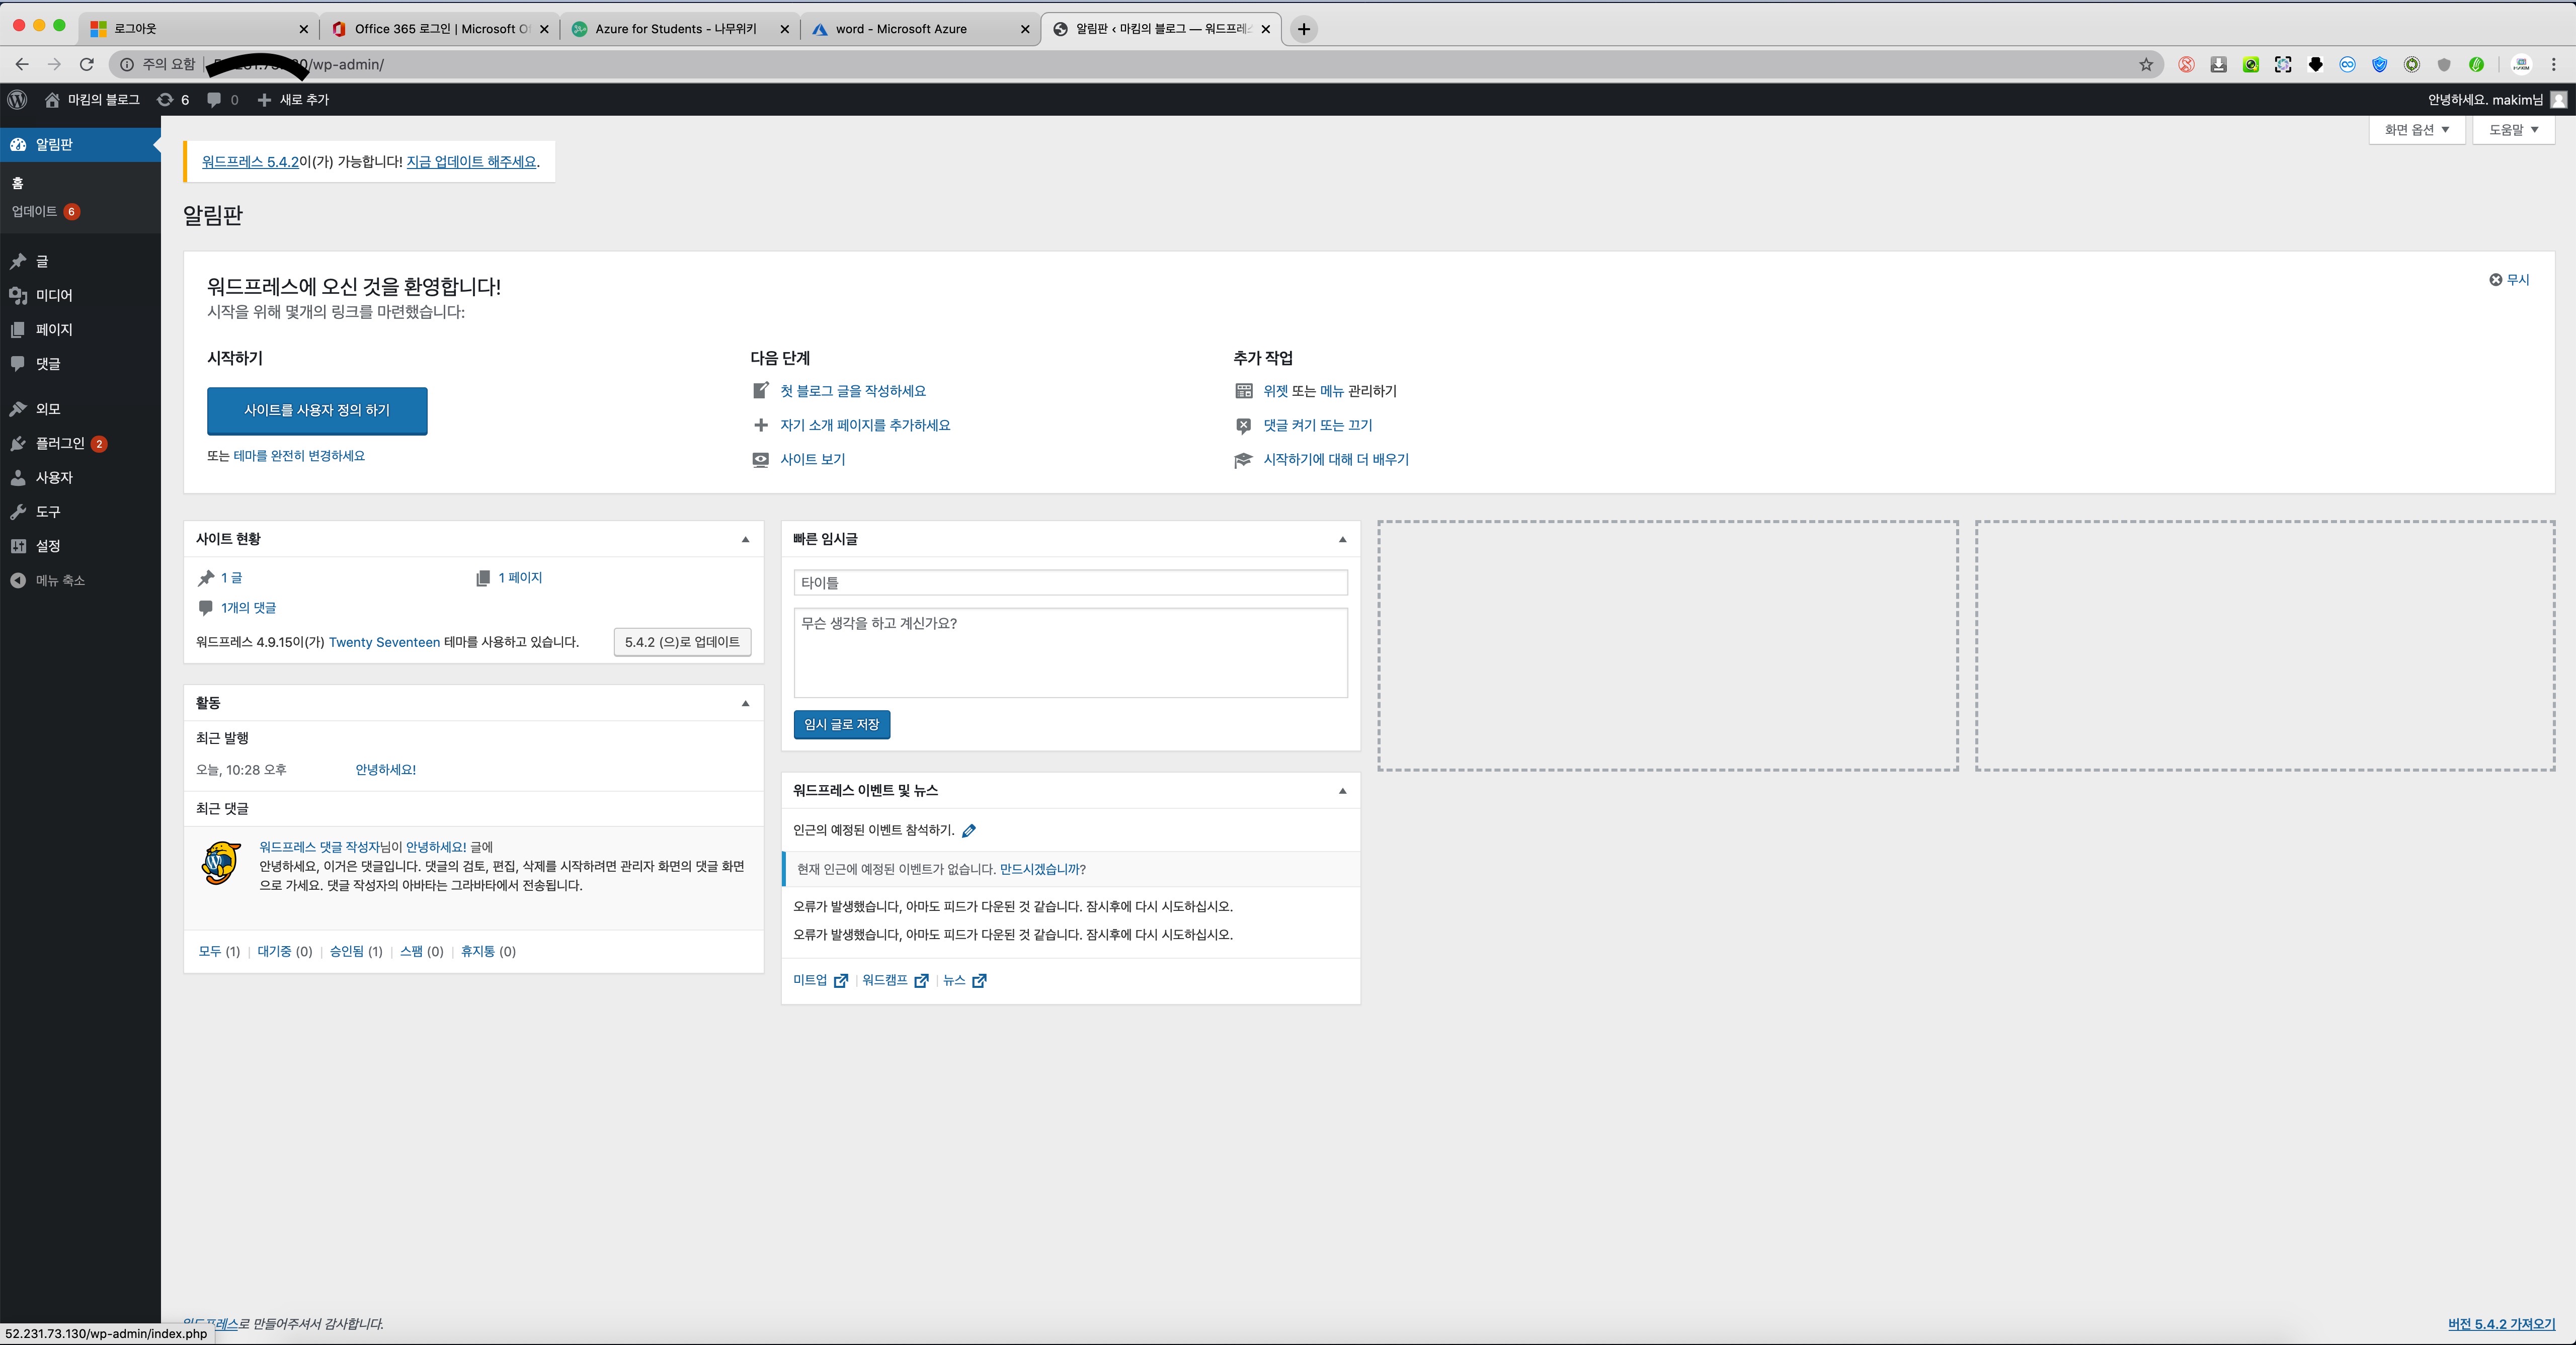Click pencil icon to edit event location

tap(969, 830)
